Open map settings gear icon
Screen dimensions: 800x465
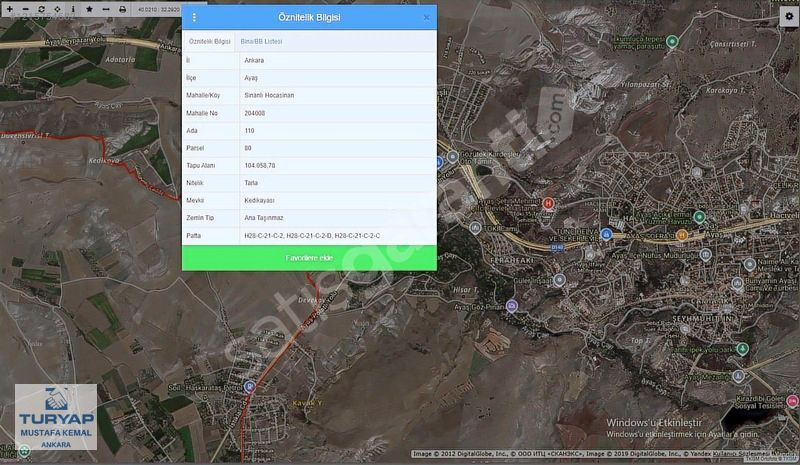coord(788,17)
